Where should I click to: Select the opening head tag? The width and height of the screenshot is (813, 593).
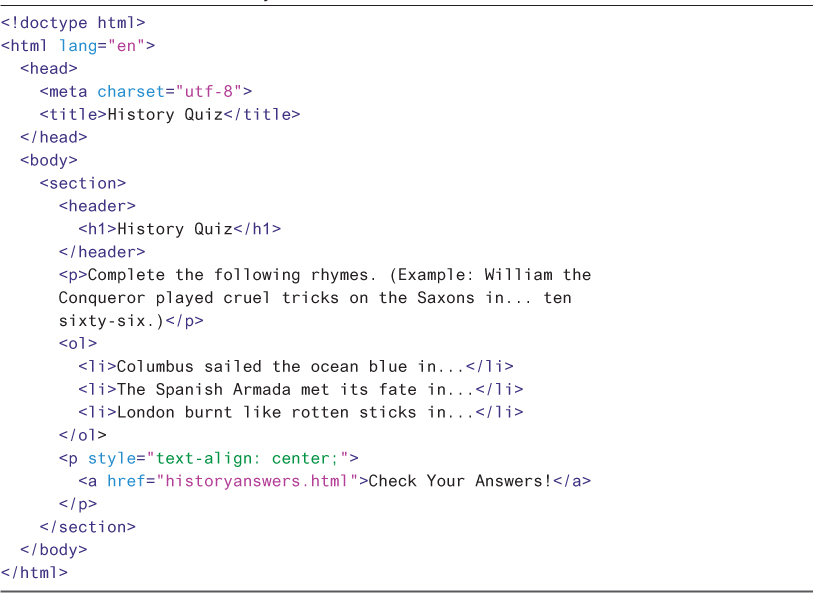[x=48, y=68]
